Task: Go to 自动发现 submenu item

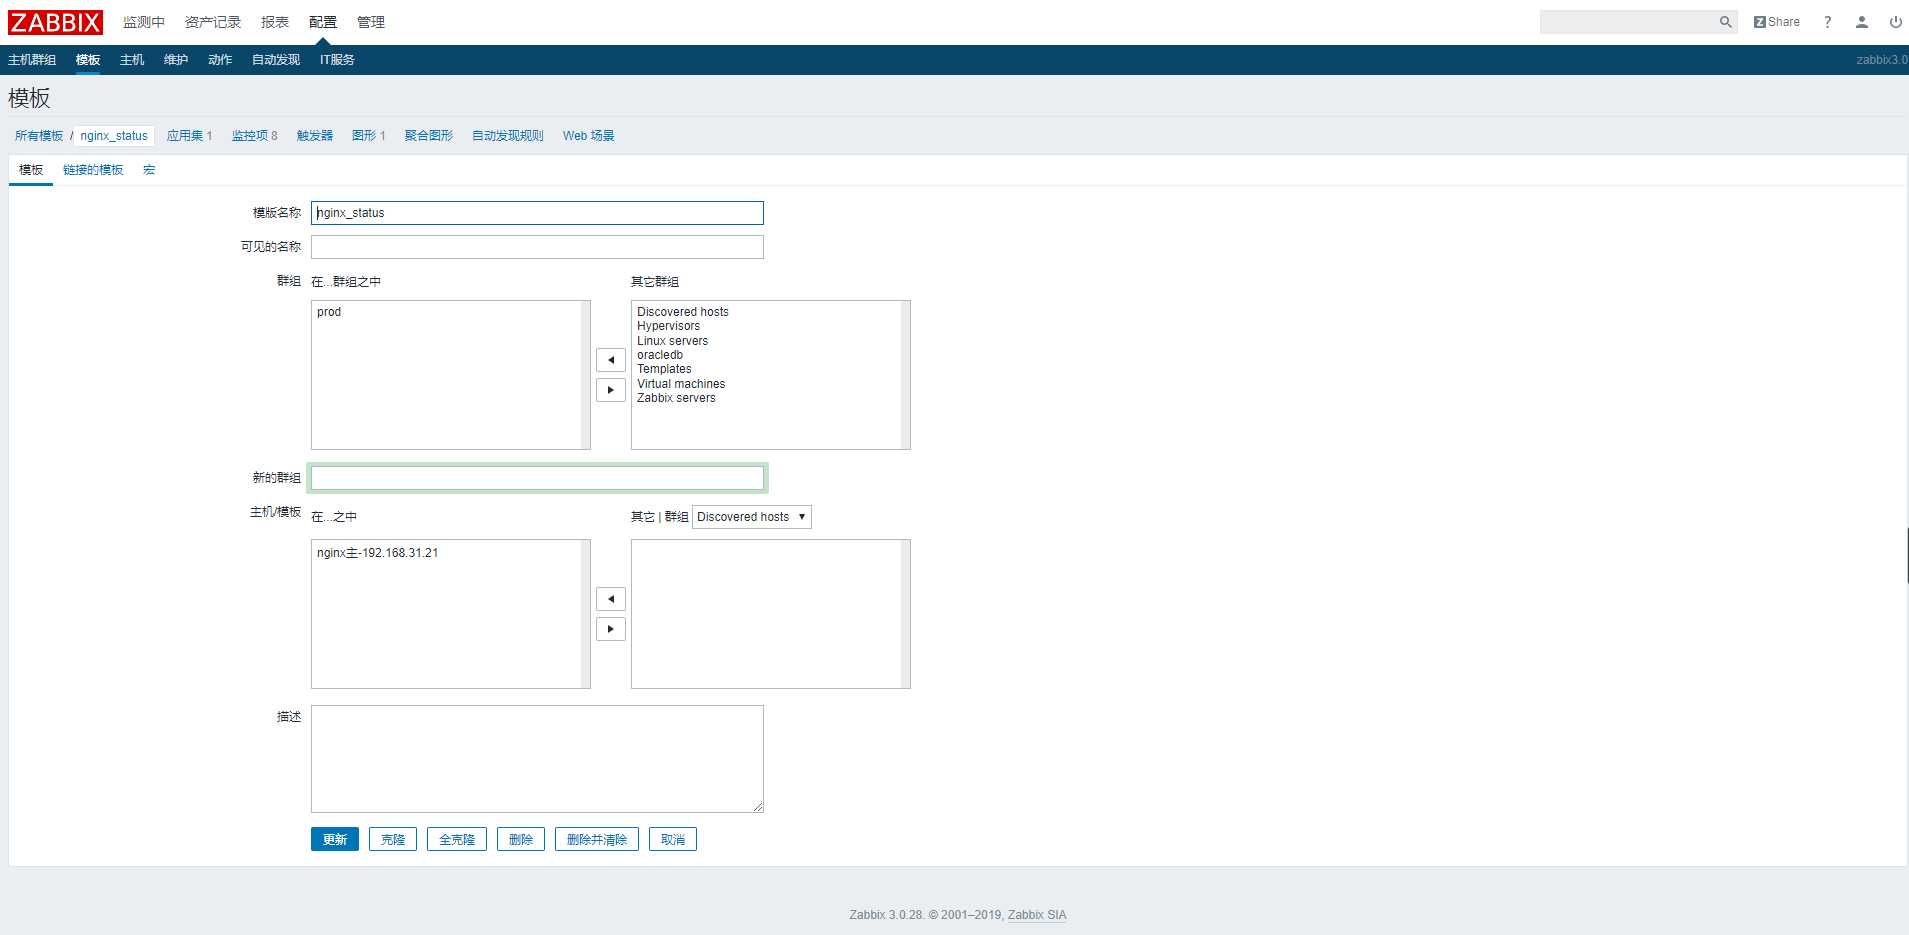Action: click(x=276, y=60)
